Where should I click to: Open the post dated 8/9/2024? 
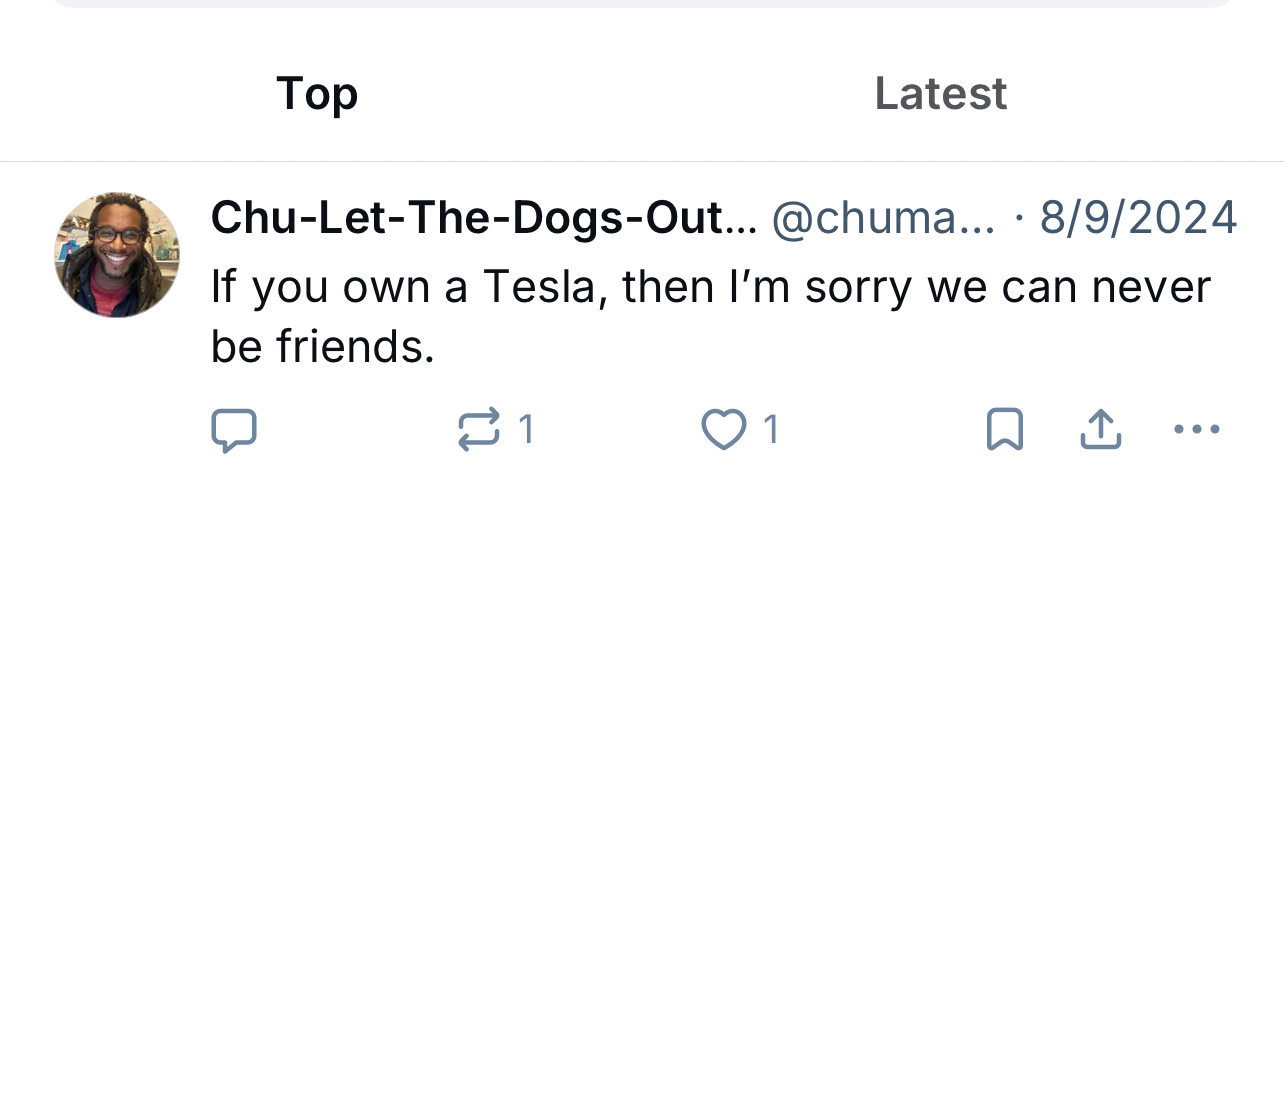point(1138,217)
